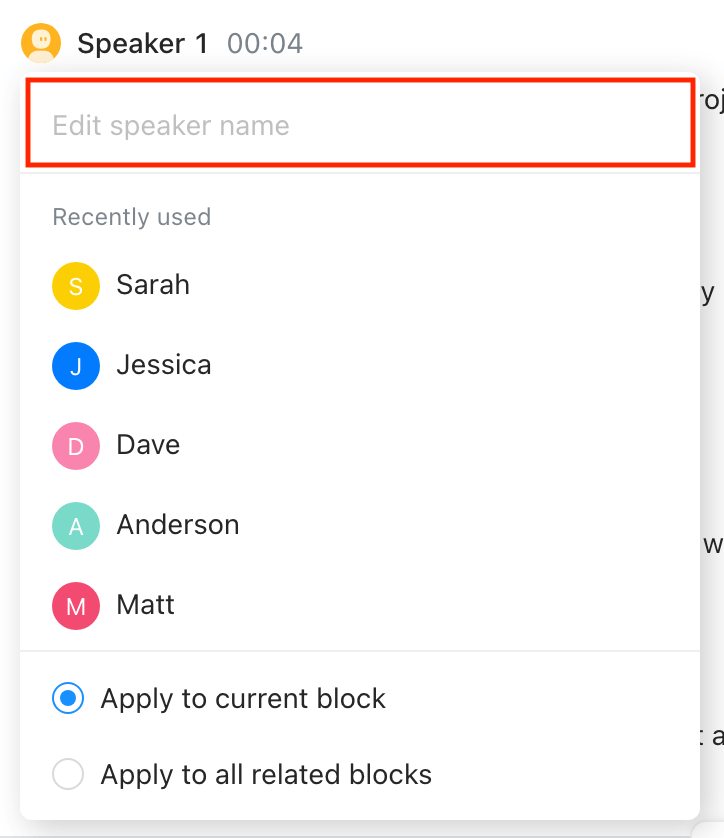Select Jessica from recently used speakers

163,365
